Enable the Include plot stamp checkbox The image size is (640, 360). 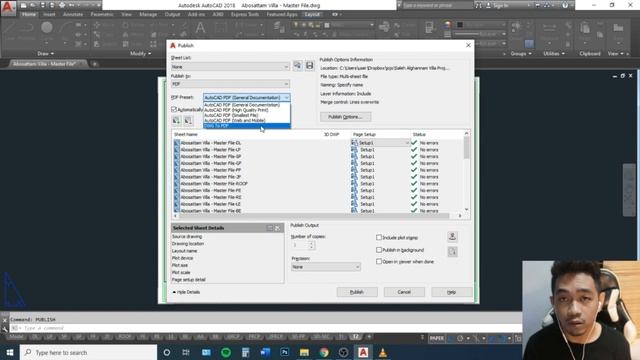coord(379,237)
